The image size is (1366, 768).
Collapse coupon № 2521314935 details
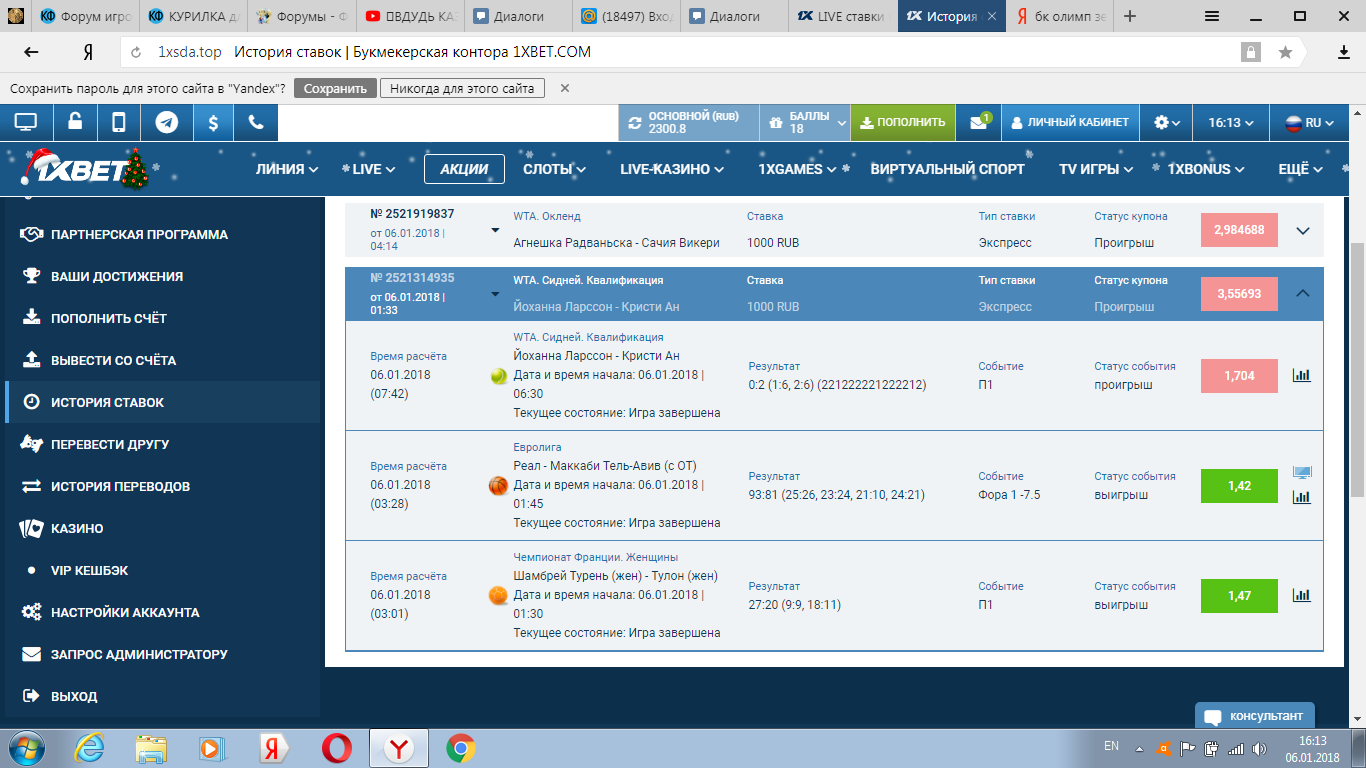point(1303,294)
